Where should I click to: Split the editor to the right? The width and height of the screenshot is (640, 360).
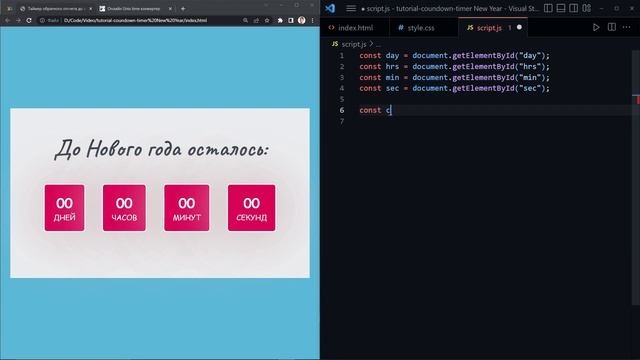point(611,27)
